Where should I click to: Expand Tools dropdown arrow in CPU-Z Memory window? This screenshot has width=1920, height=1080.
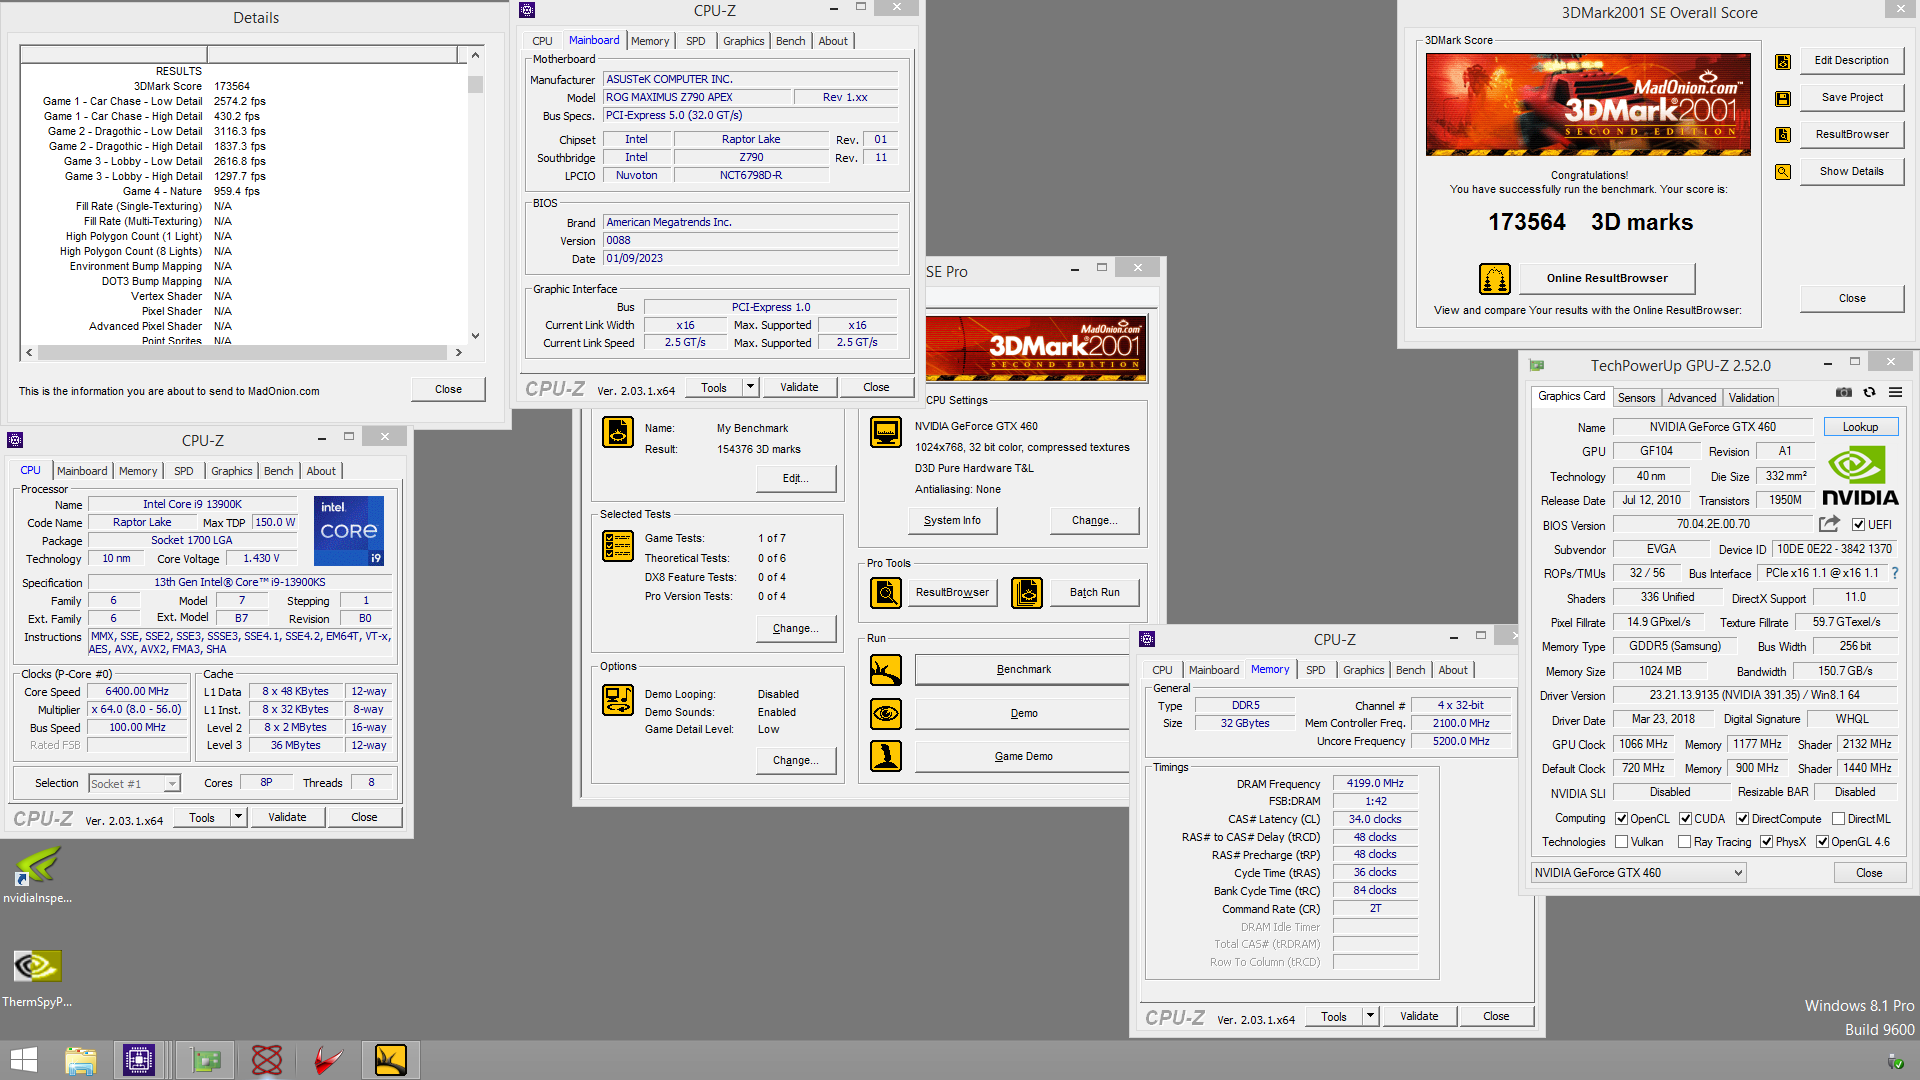pos(1371,1016)
